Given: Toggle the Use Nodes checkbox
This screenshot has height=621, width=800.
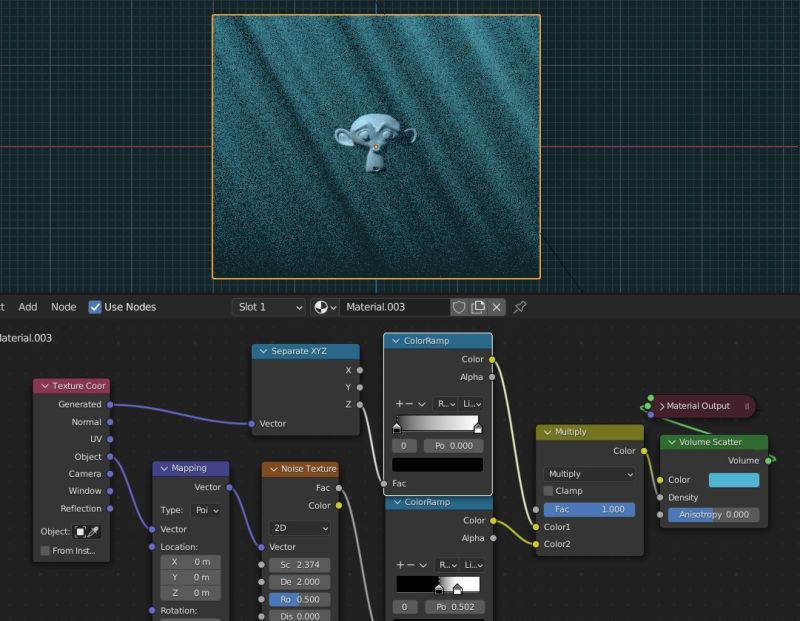Looking at the screenshot, I should (x=94, y=307).
